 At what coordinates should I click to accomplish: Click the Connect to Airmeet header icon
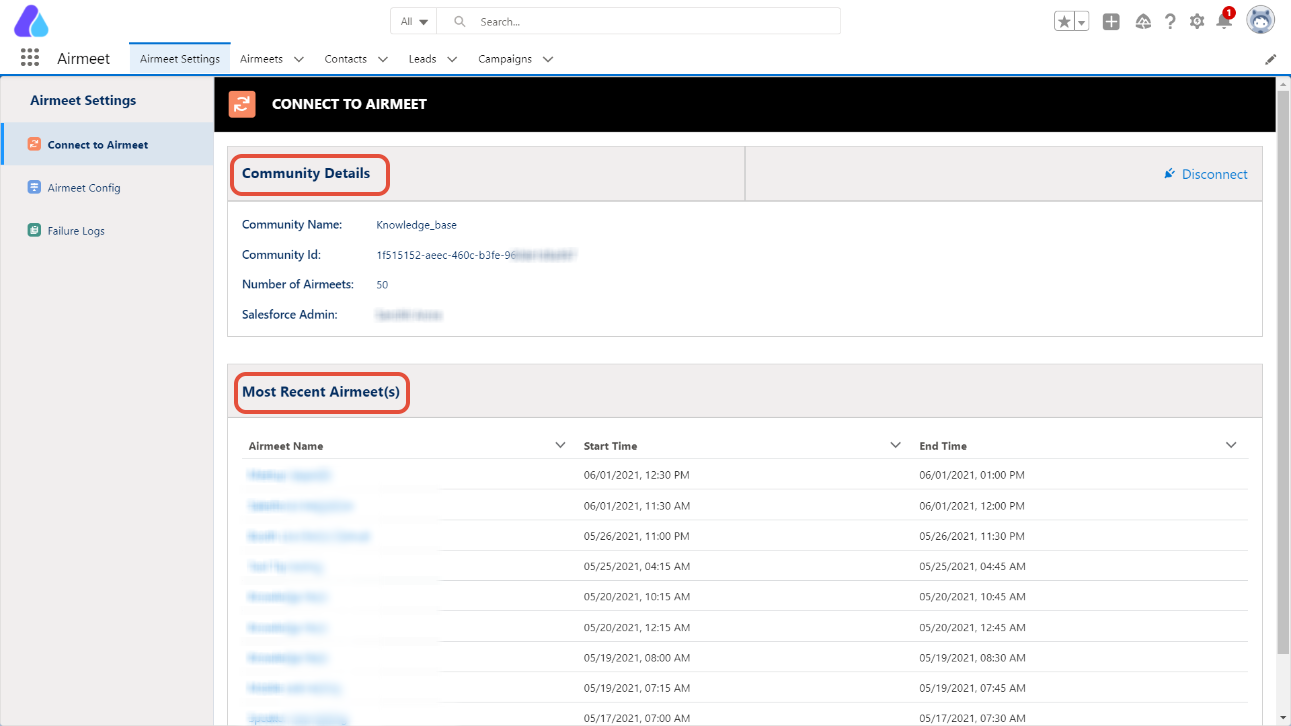242,104
